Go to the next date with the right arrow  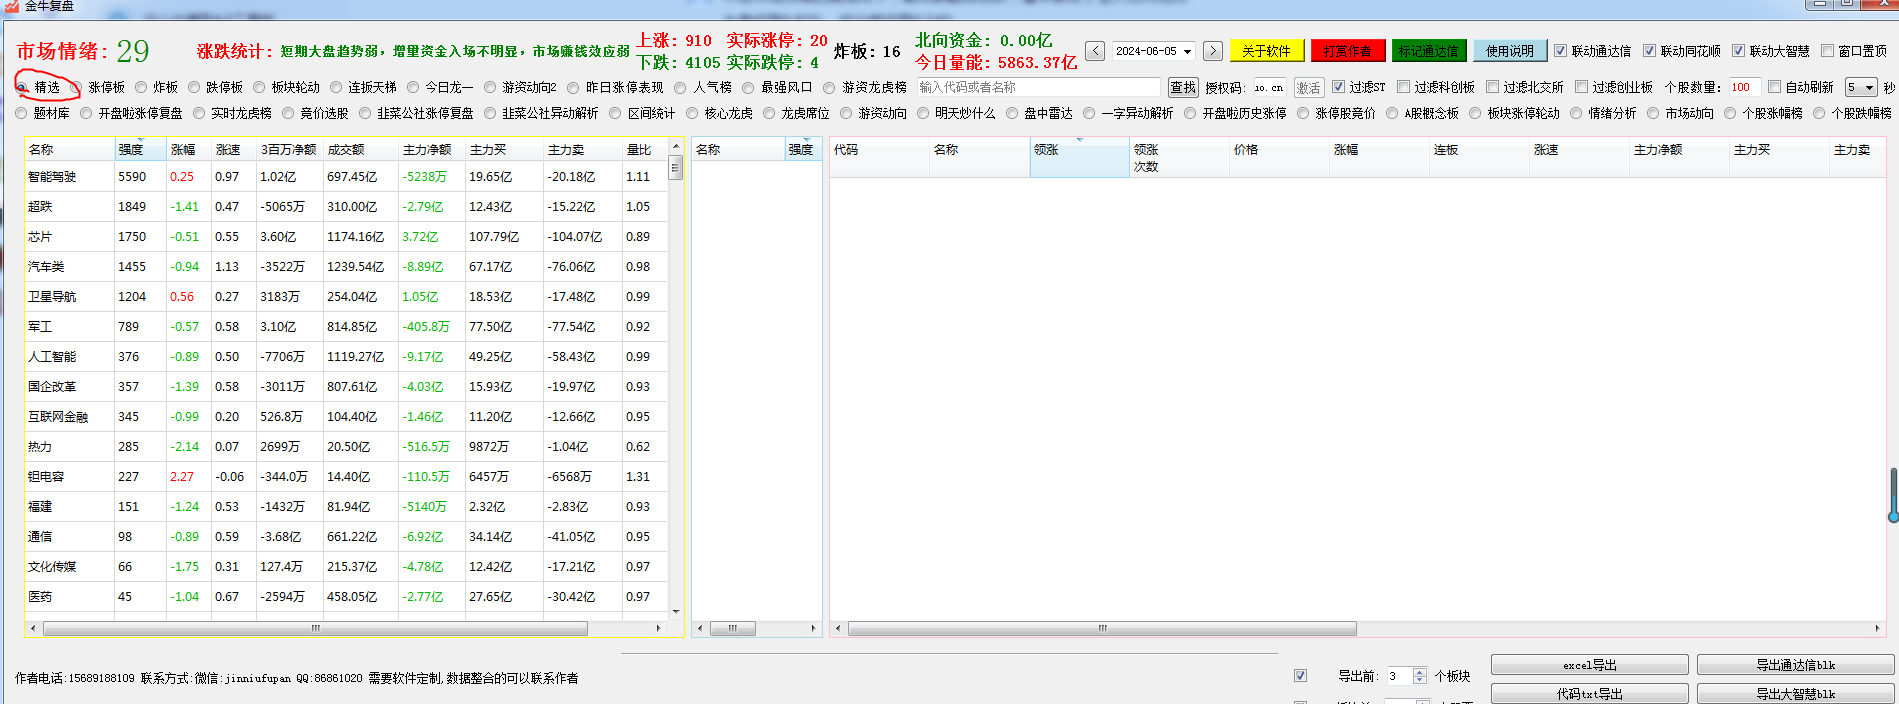pos(1212,51)
